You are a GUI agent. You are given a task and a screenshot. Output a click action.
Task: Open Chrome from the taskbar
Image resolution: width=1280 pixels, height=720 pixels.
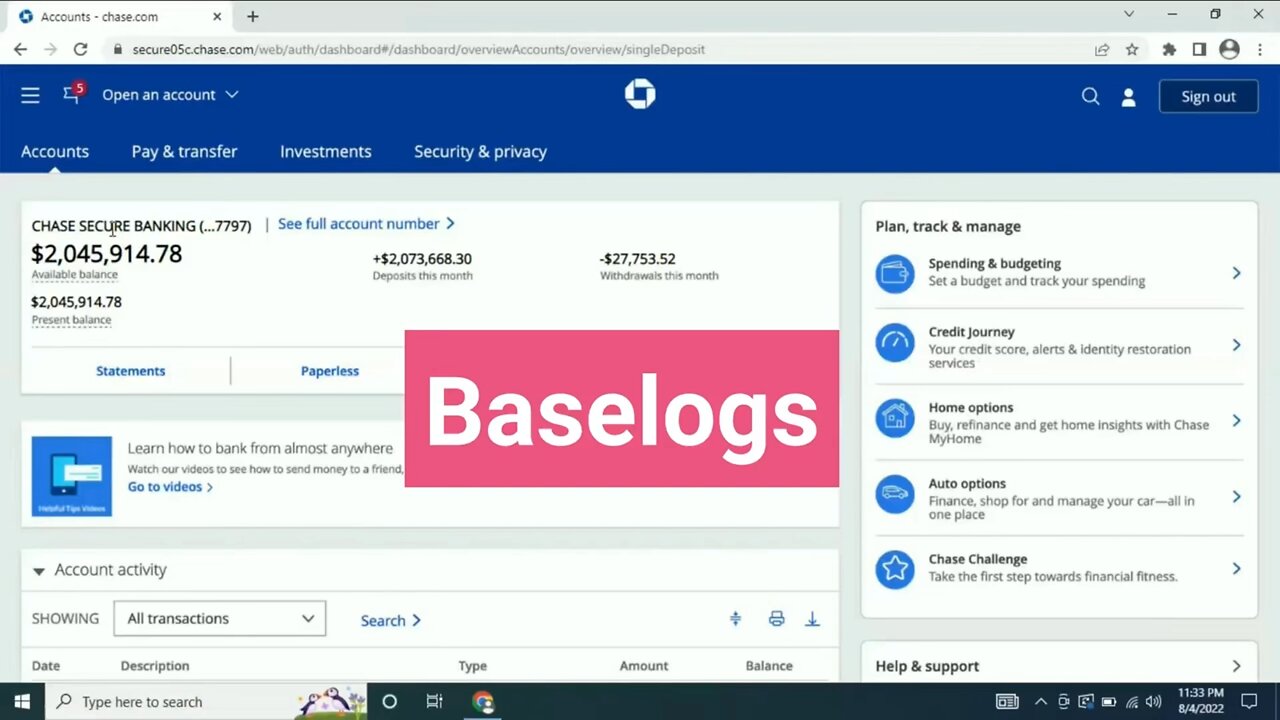tap(484, 702)
